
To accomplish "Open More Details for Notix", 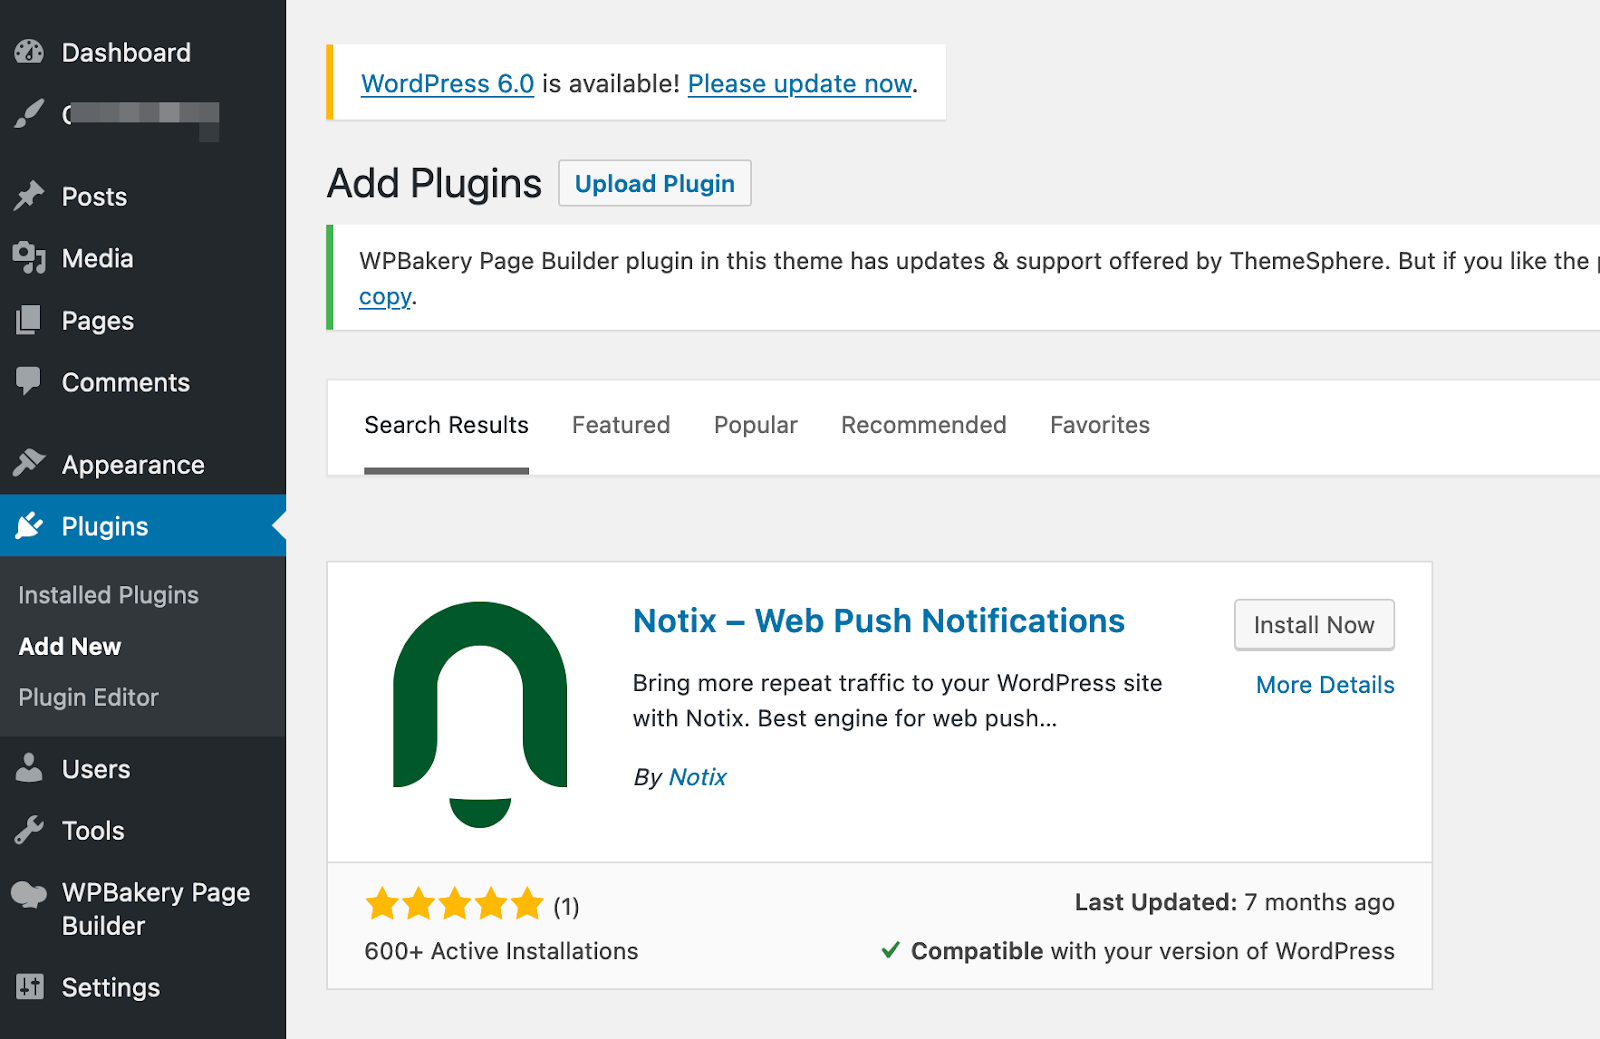I will 1325,685.
